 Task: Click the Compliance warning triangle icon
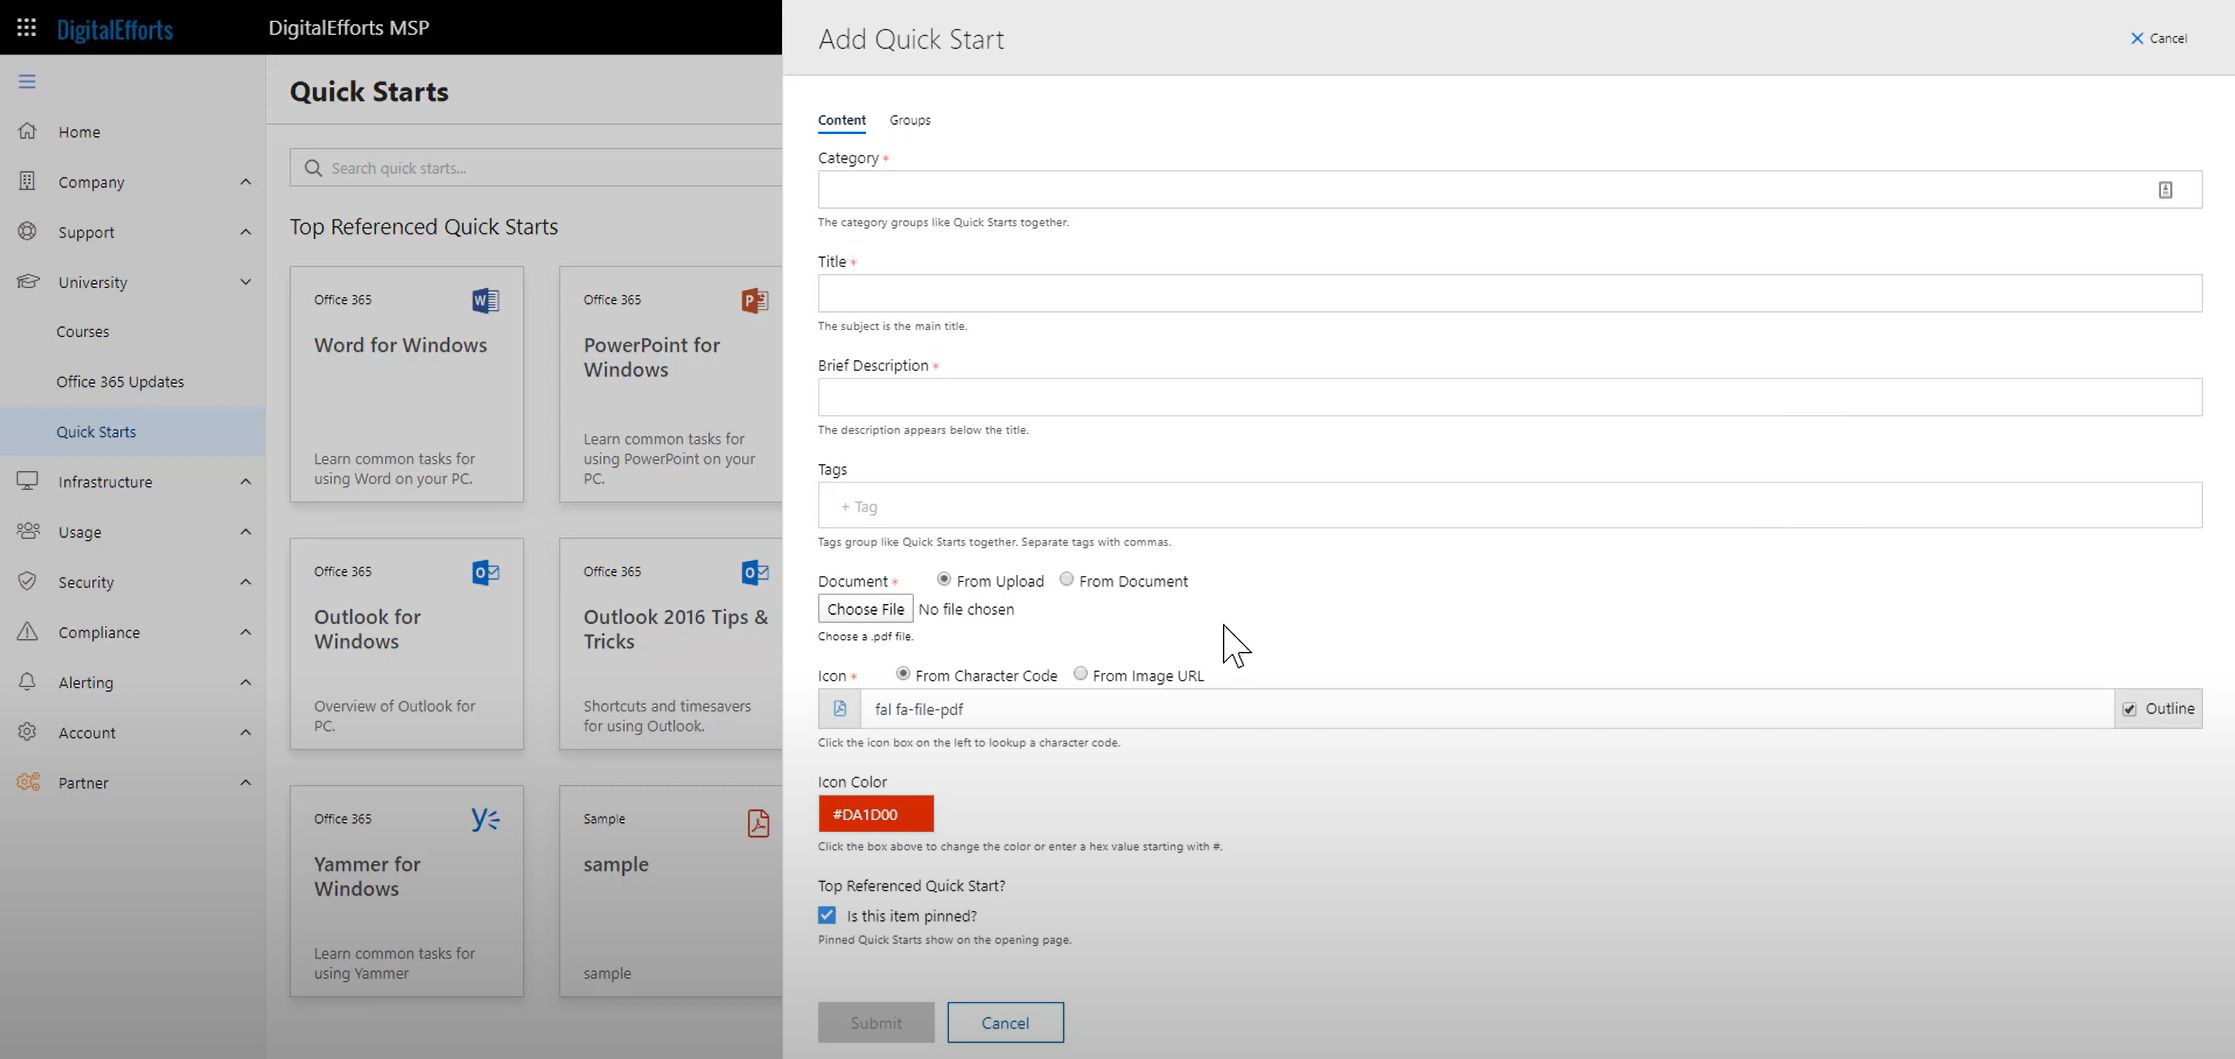tap(27, 631)
